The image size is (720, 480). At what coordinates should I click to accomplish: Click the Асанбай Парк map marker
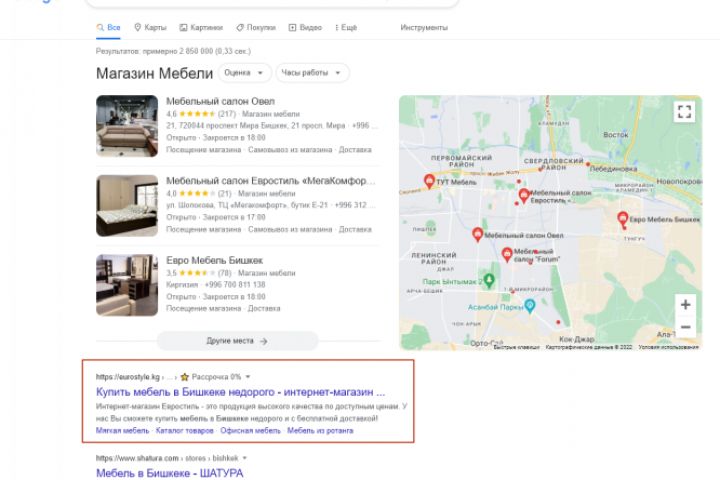[530, 306]
